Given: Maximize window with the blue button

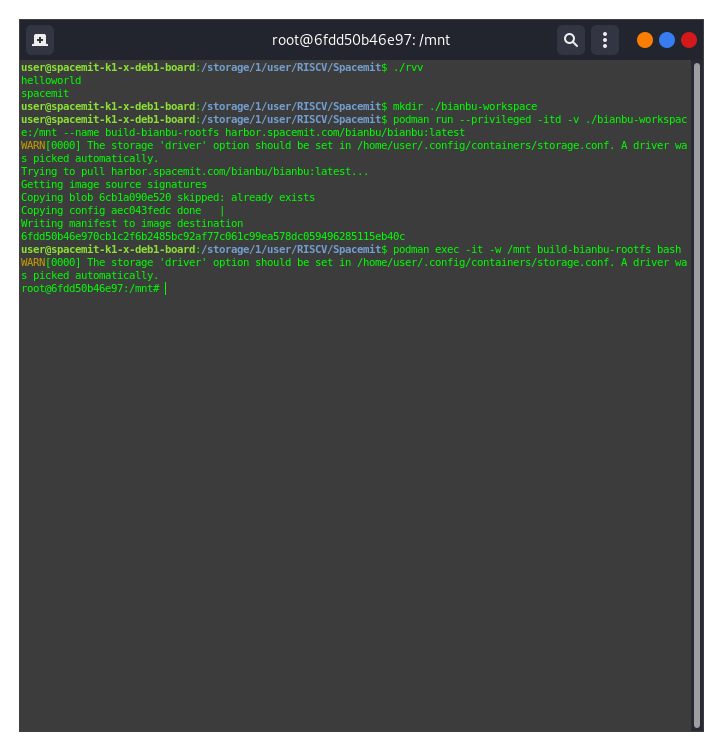Looking at the screenshot, I should click(x=667, y=40).
